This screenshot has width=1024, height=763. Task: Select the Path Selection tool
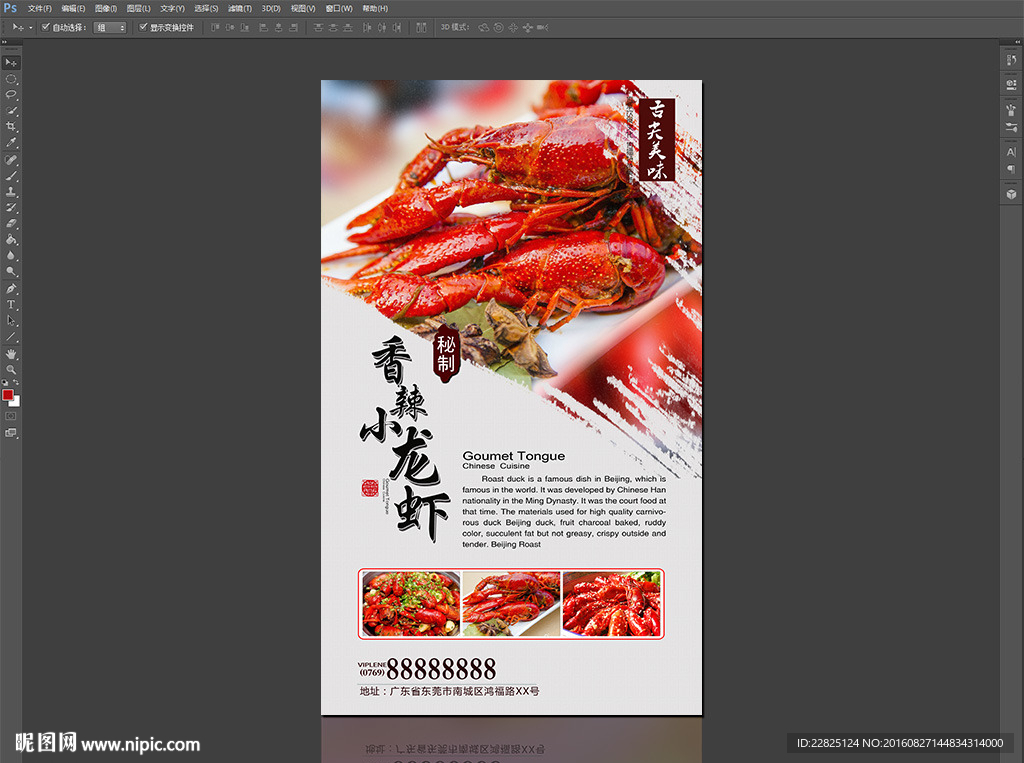point(11,321)
